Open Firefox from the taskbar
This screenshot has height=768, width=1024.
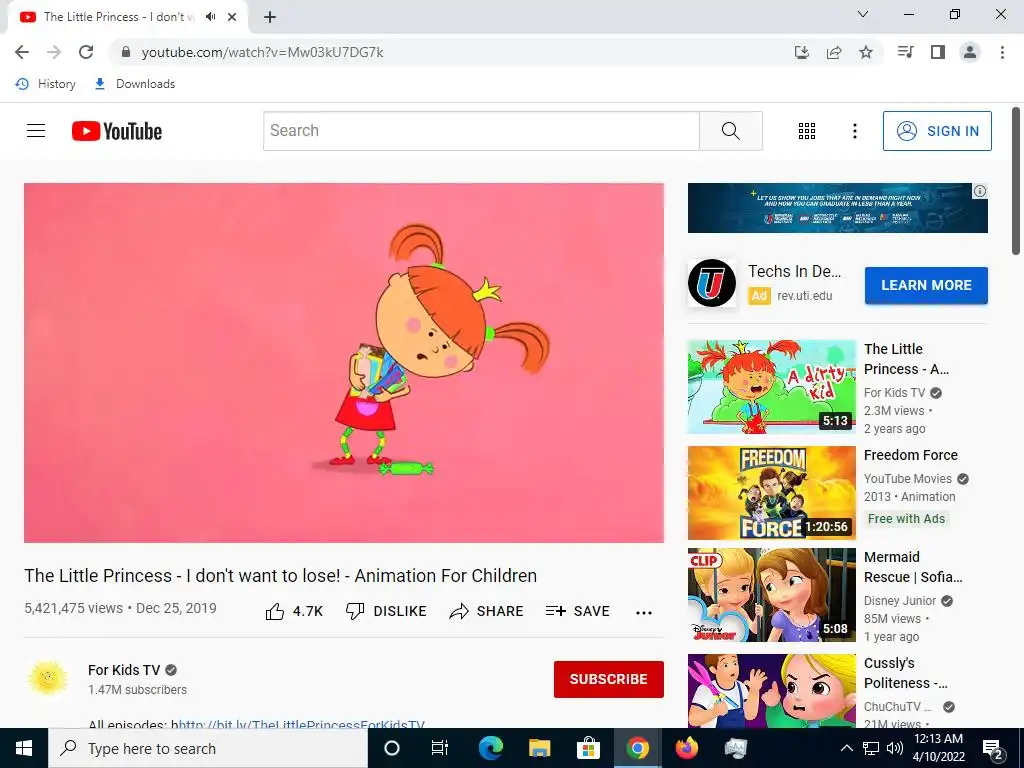point(686,748)
